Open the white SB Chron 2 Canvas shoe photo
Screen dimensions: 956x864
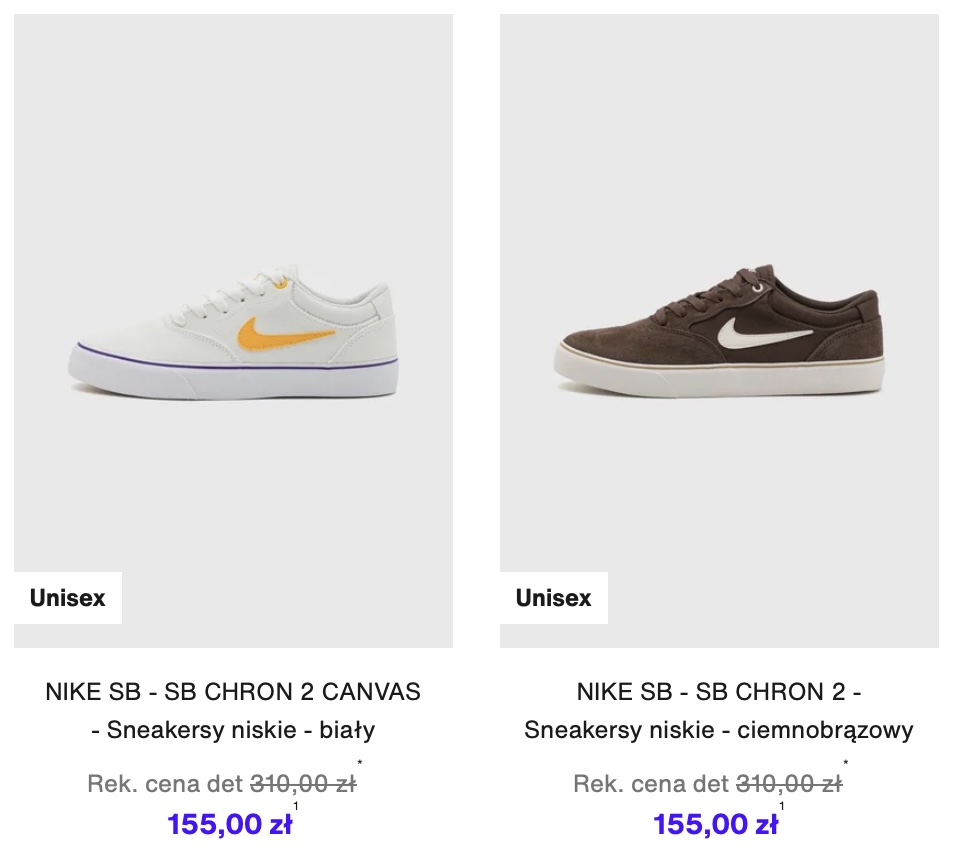point(233,330)
